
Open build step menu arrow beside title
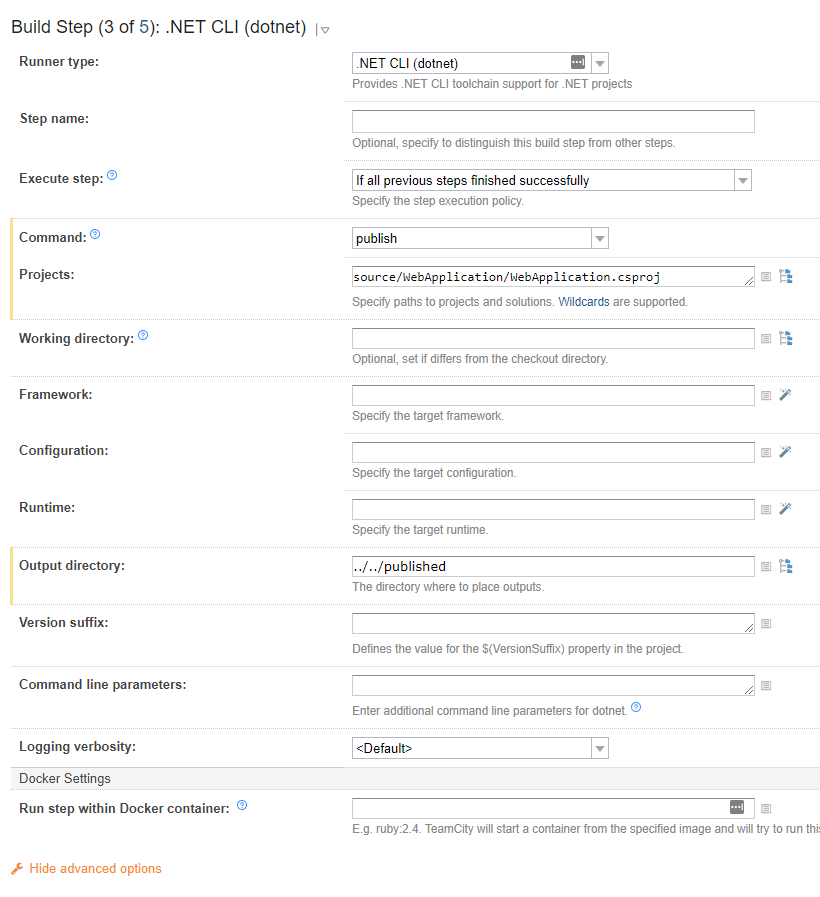(325, 30)
